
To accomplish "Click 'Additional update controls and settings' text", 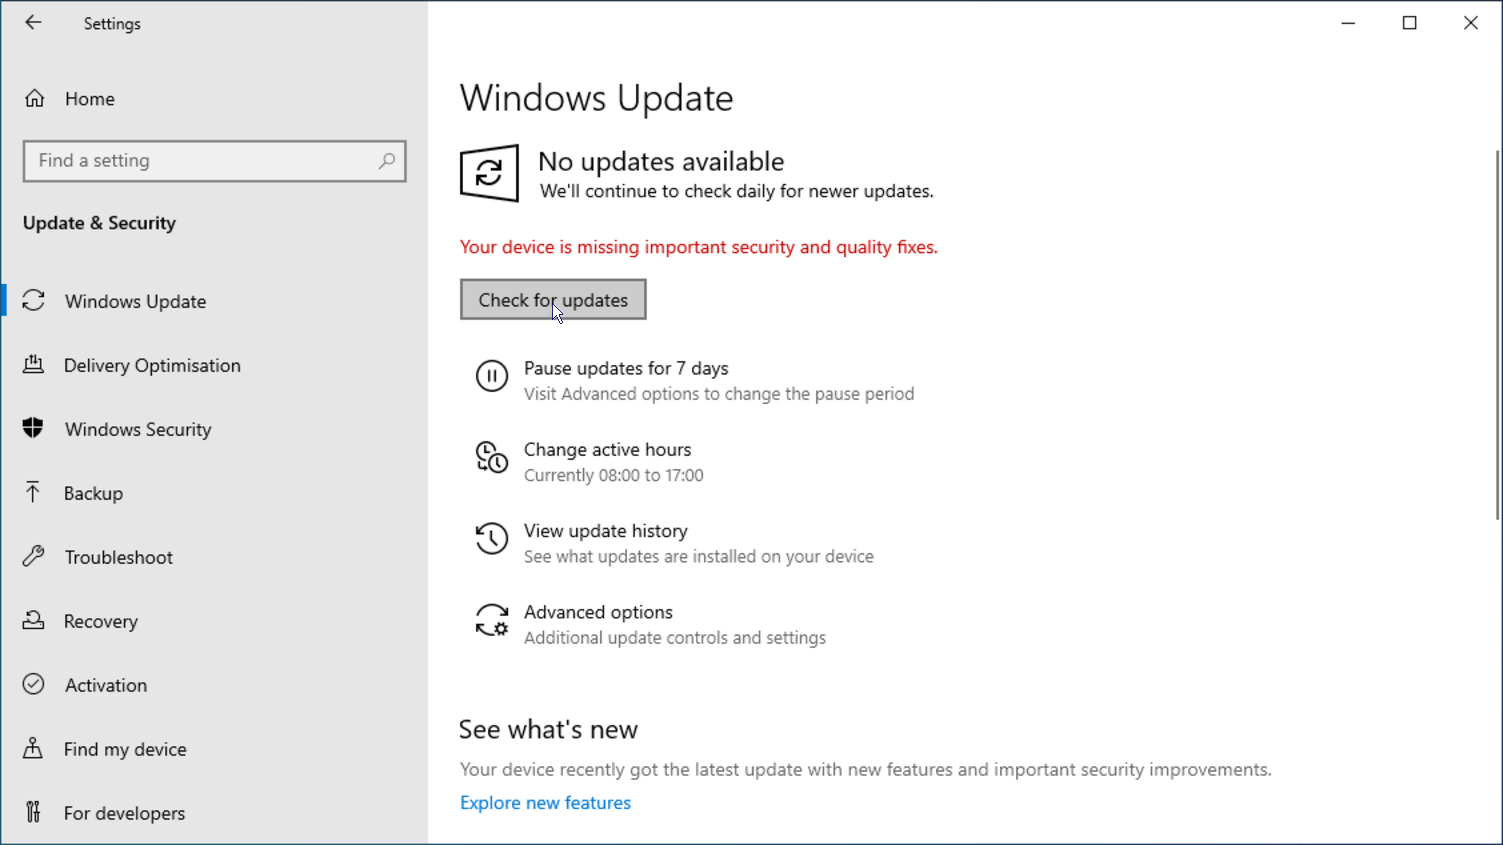I will 675,637.
